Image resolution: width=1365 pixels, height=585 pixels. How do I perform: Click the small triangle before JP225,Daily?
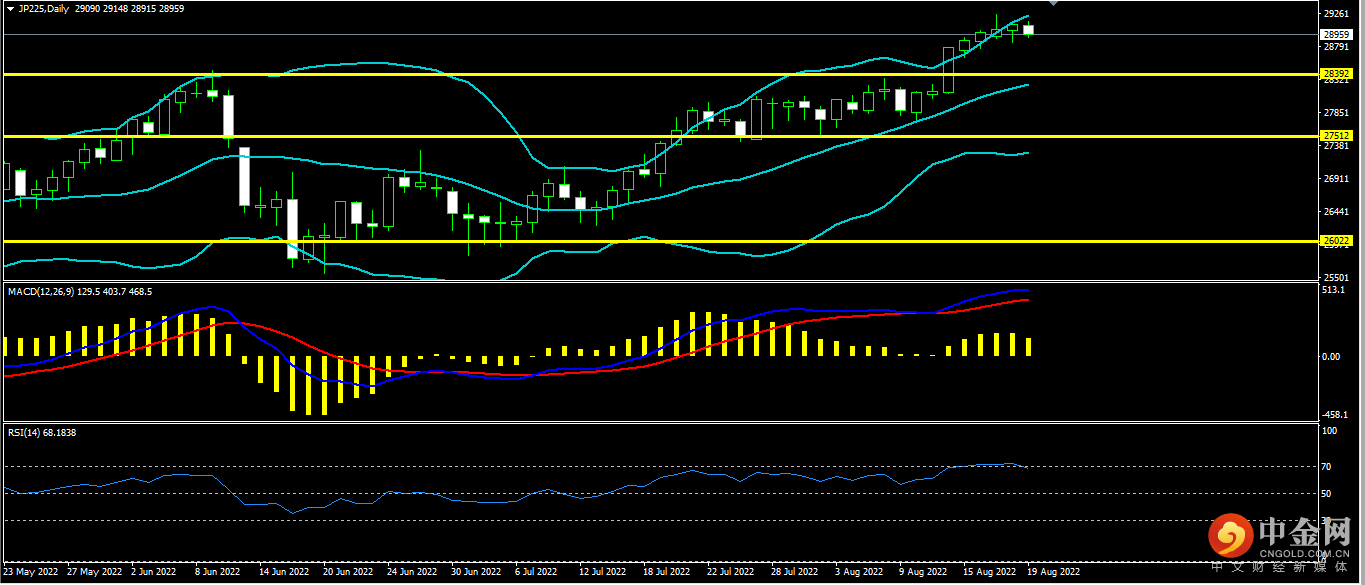pos(11,8)
